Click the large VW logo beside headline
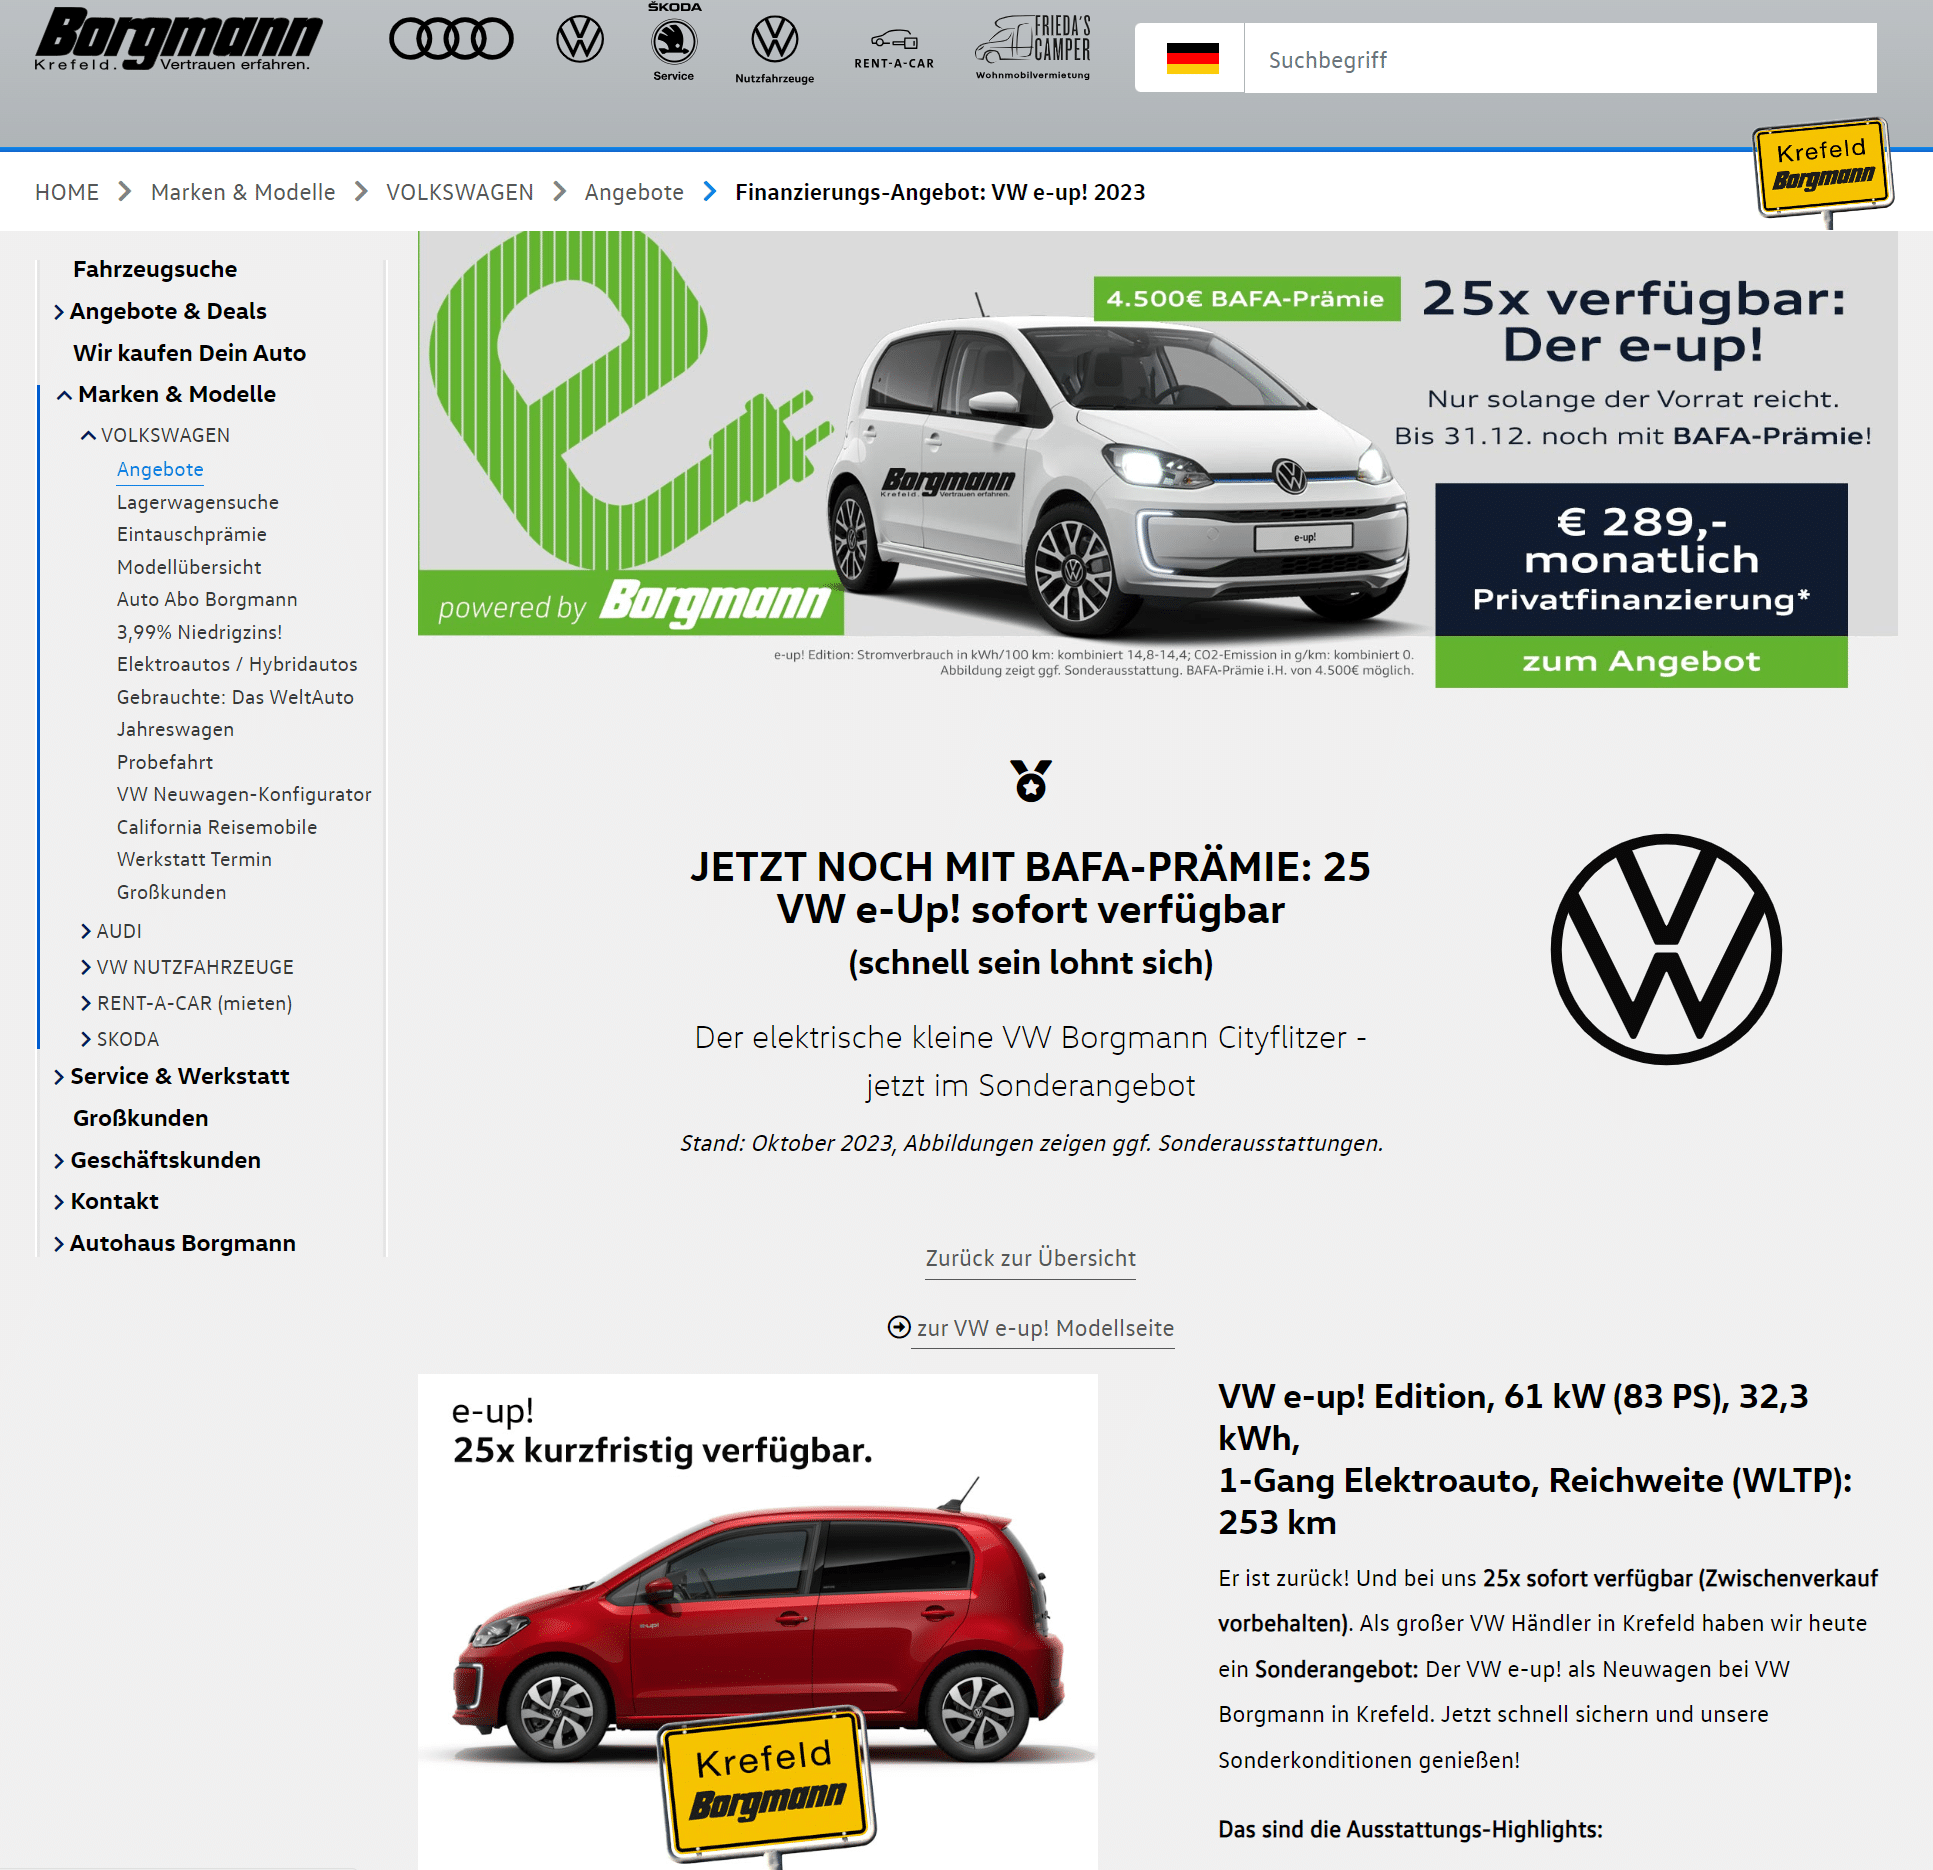 pyautogui.click(x=1666, y=949)
